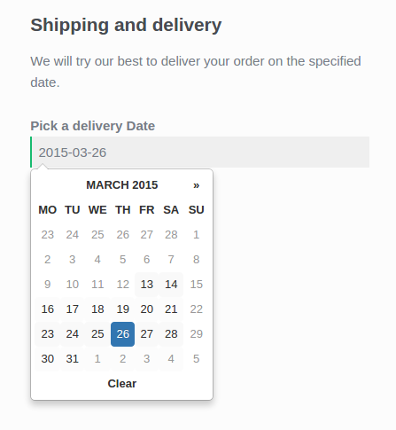Pick March 16 as delivery date

click(x=48, y=309)
